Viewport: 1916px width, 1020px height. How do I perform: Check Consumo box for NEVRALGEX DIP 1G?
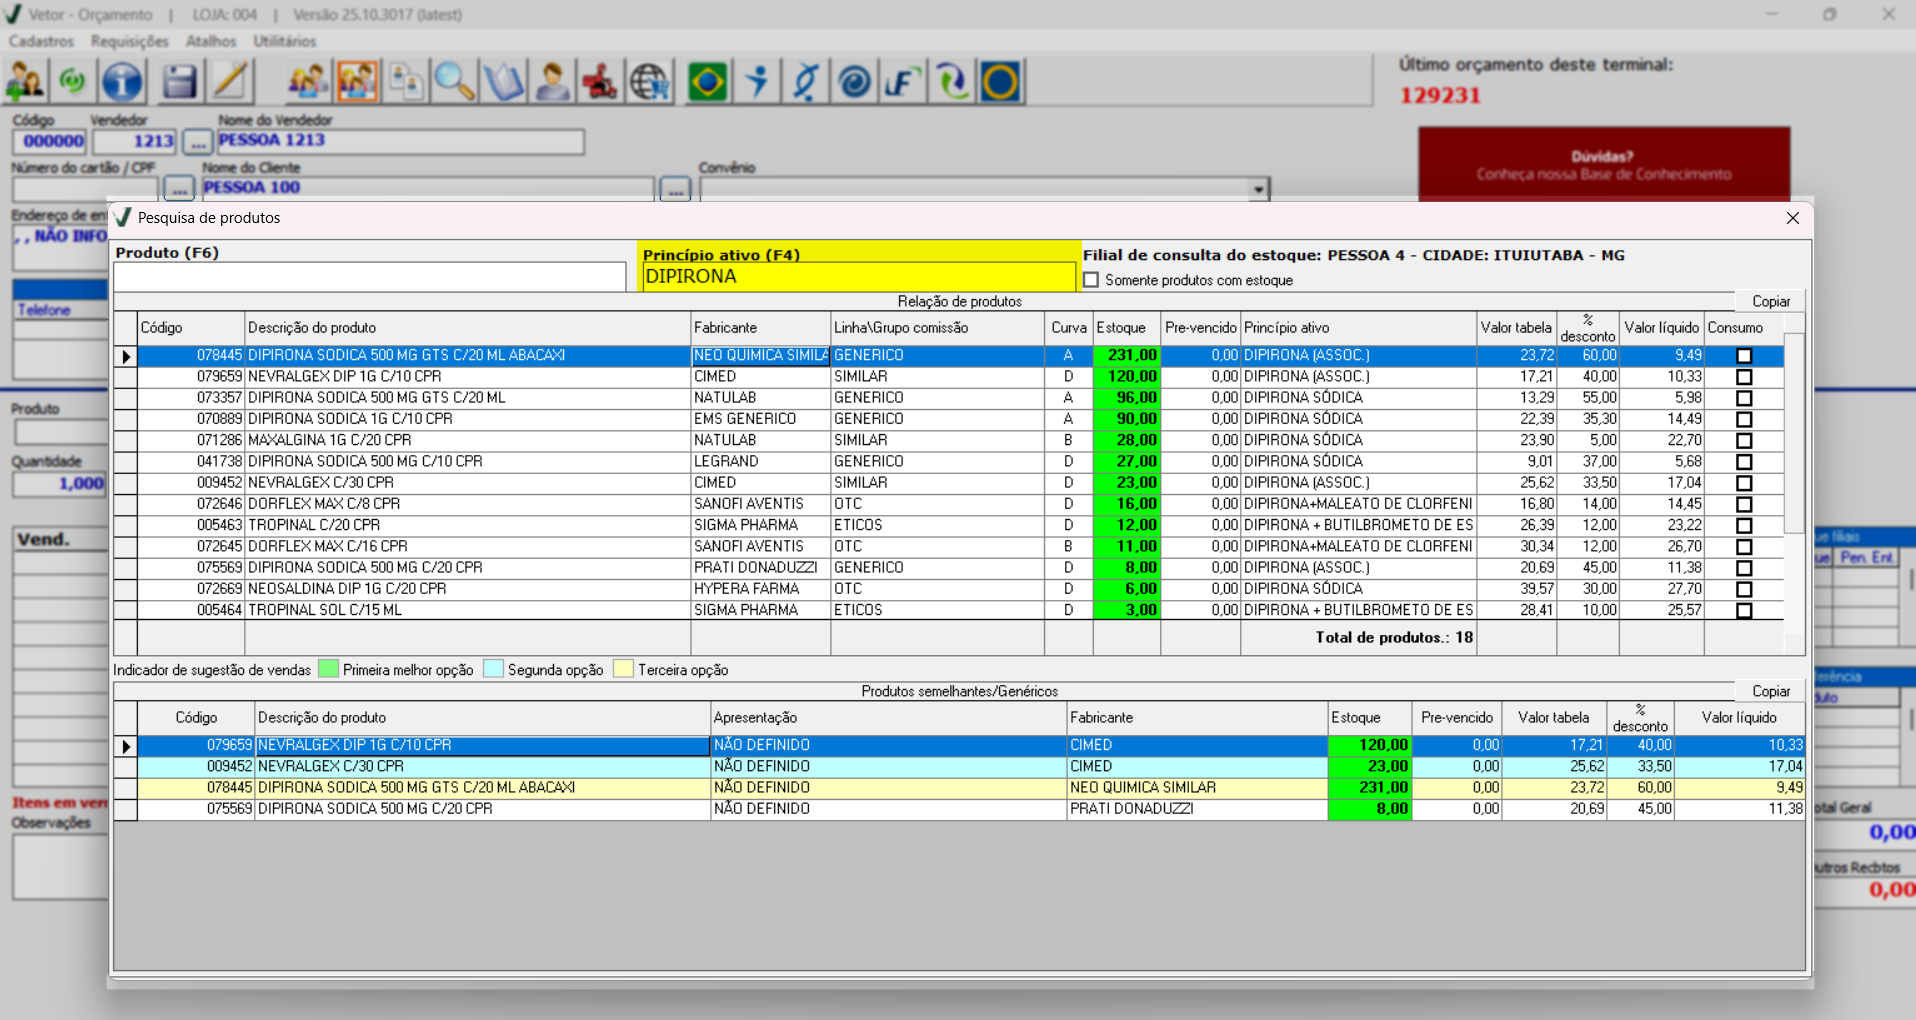tap(1744, 377)
